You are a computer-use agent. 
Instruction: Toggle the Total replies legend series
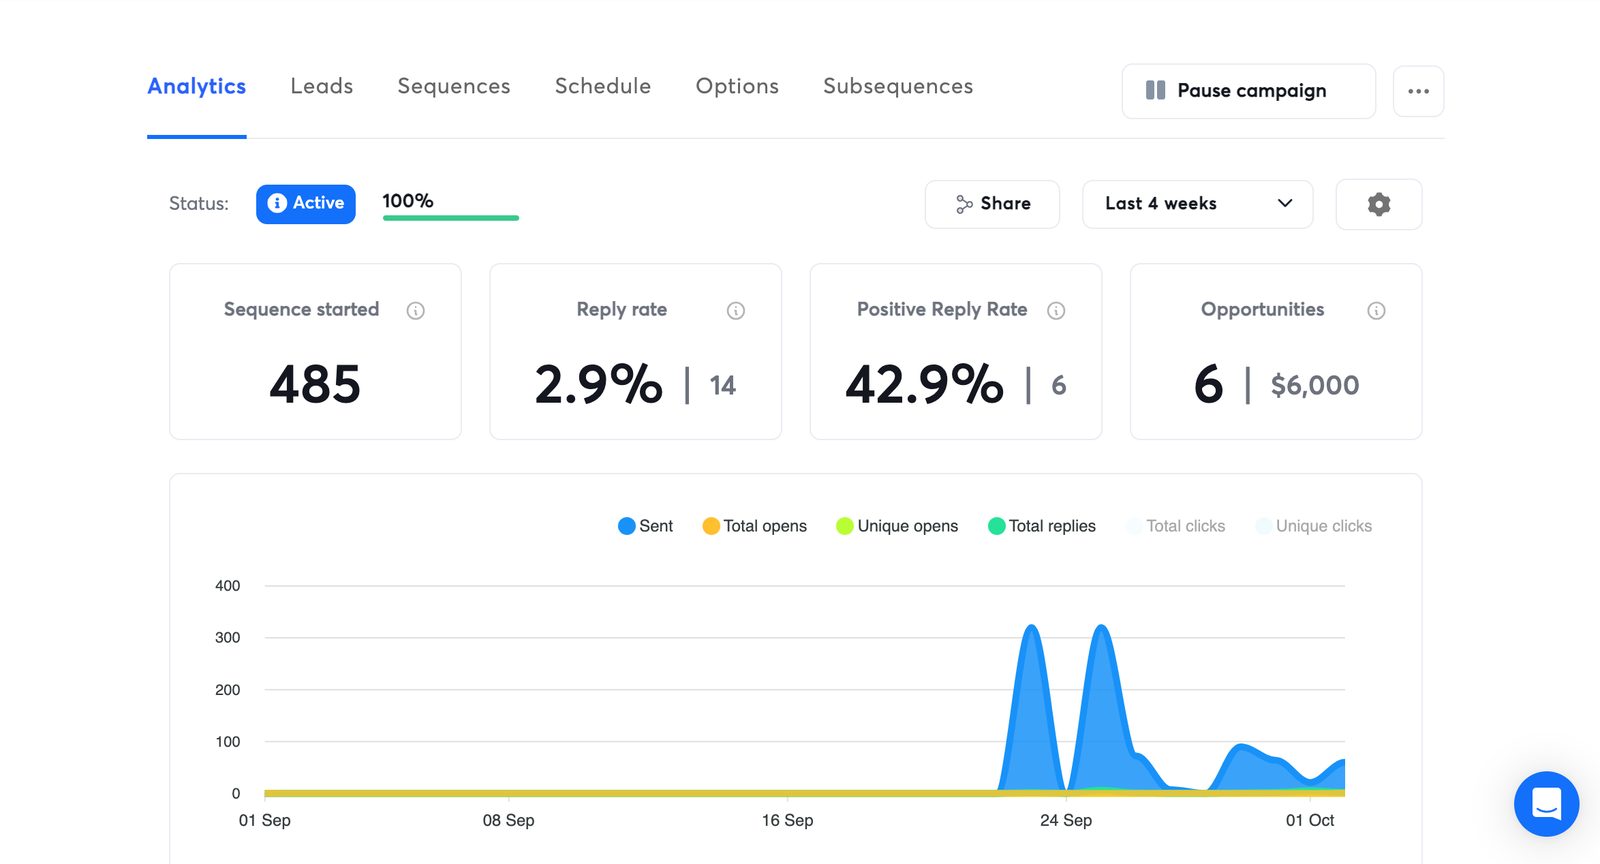tap(1041, 526)
